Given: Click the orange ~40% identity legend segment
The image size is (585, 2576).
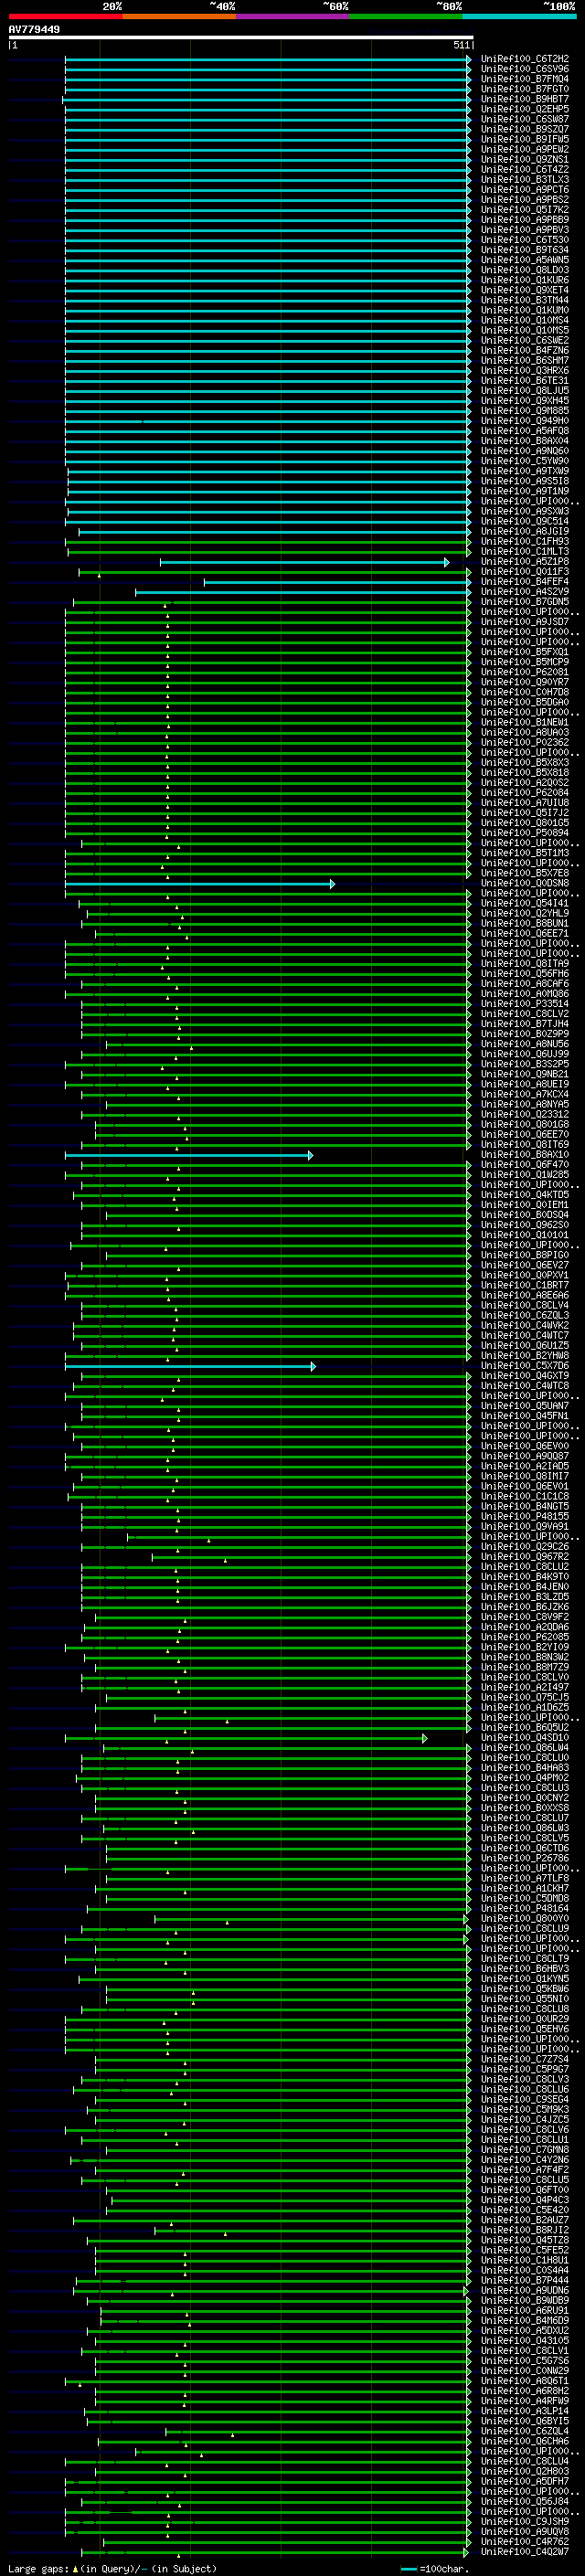Looking at the screenshot, I should point(179,16).
